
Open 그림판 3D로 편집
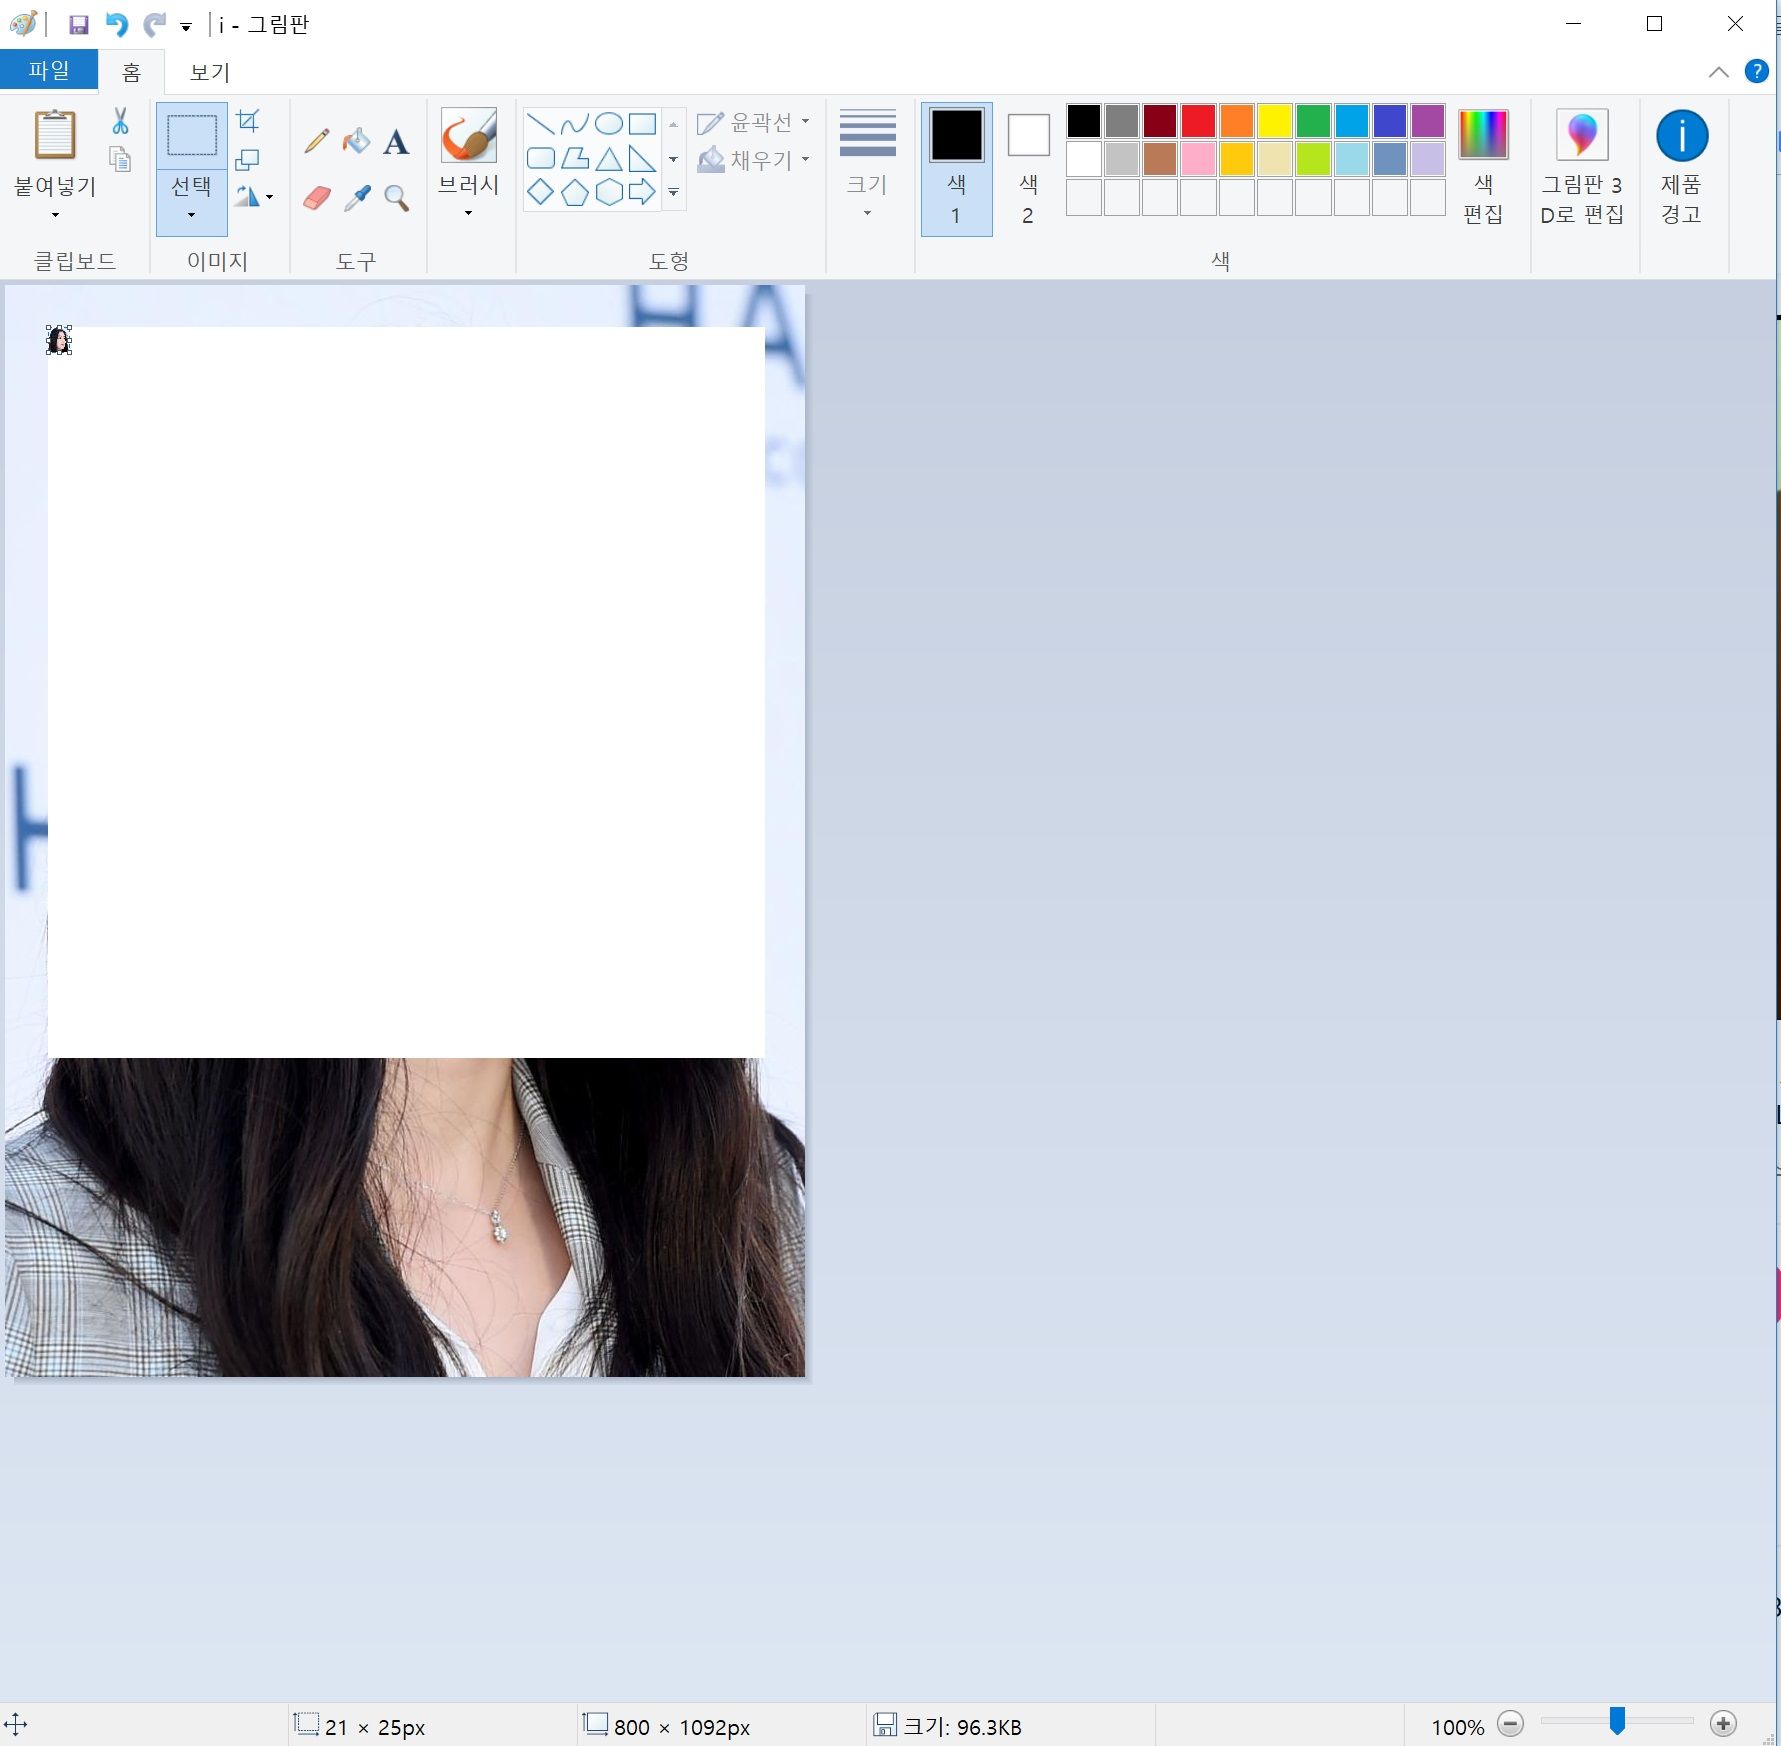(1582, 167)
